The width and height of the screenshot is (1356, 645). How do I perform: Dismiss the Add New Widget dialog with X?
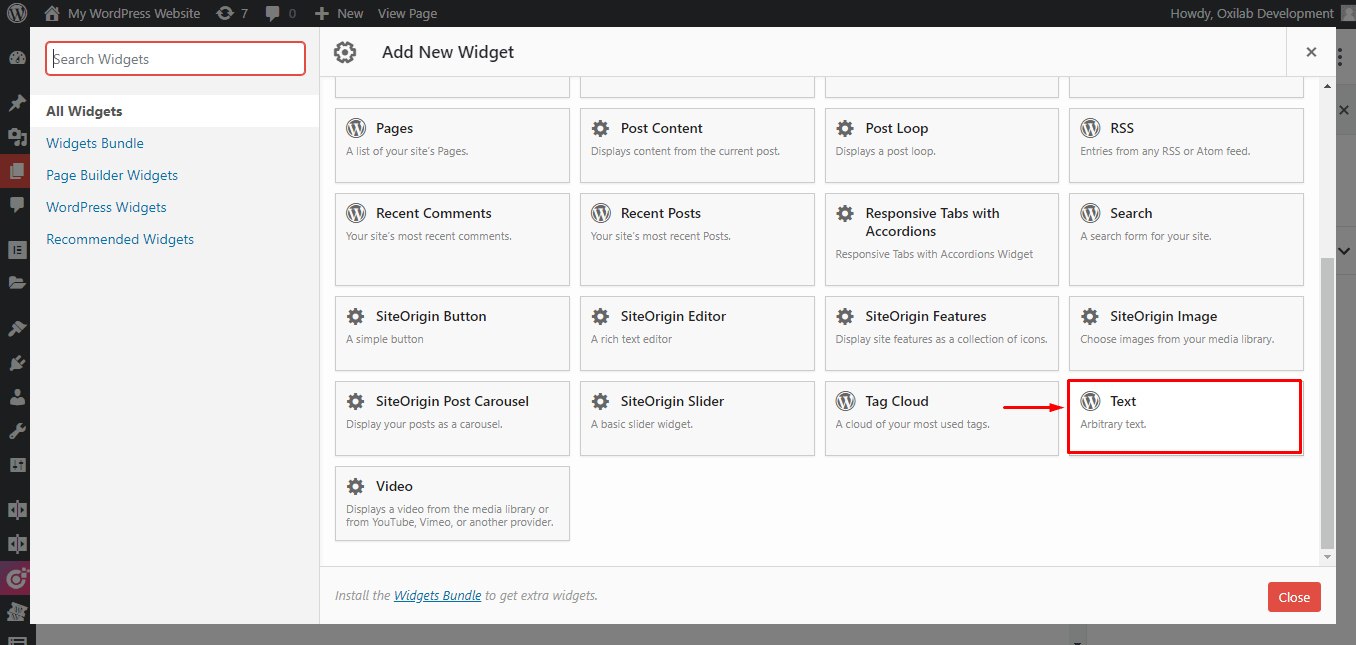point(1311,52)
